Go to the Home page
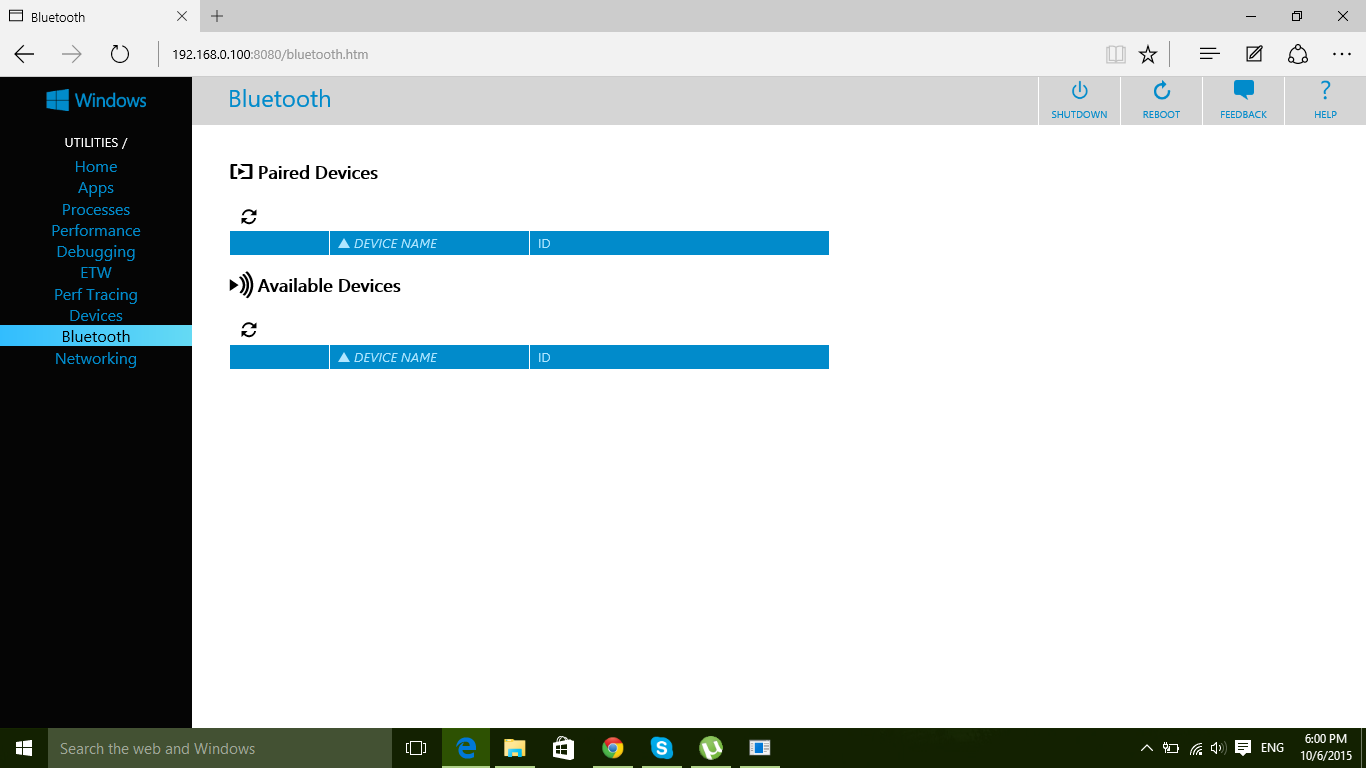The image size is (1366, 768). pyautogui.click(x=96, y=167)
